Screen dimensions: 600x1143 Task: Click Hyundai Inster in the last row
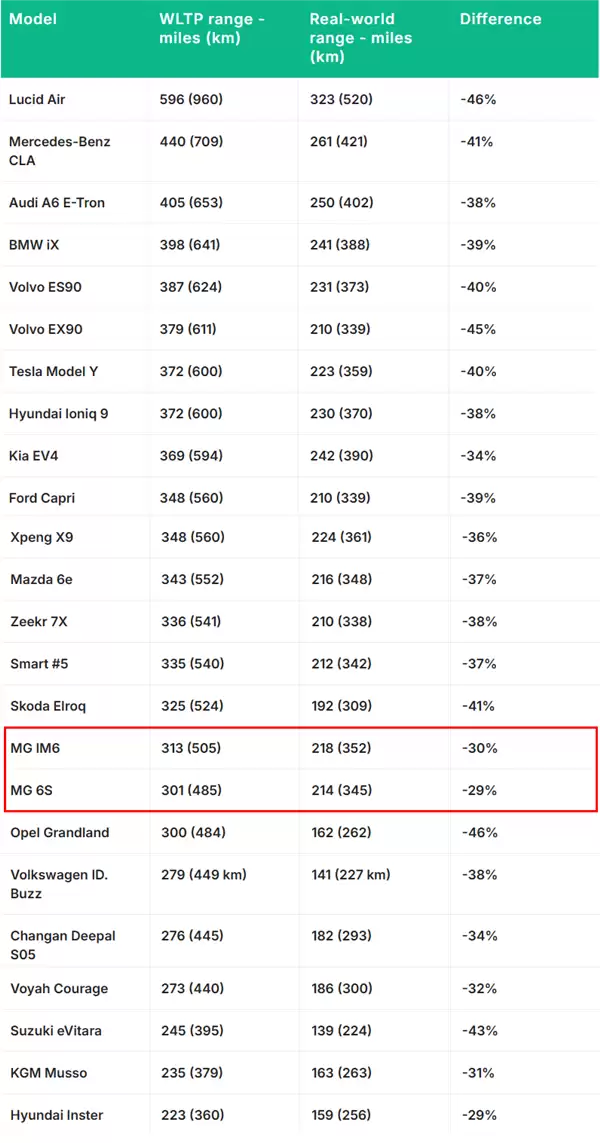click(56, 1115)
